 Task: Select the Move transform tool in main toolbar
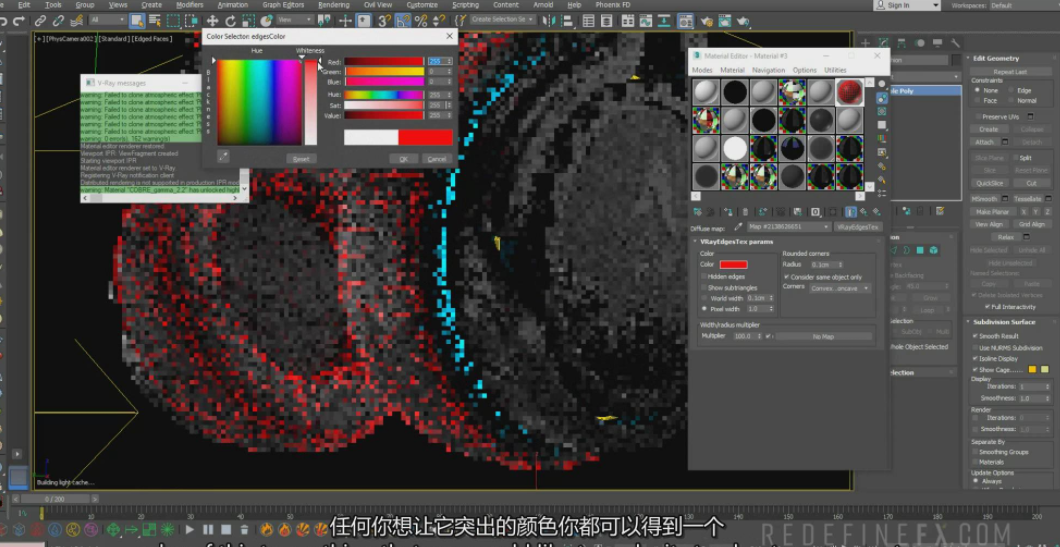[x=212, y=20]
